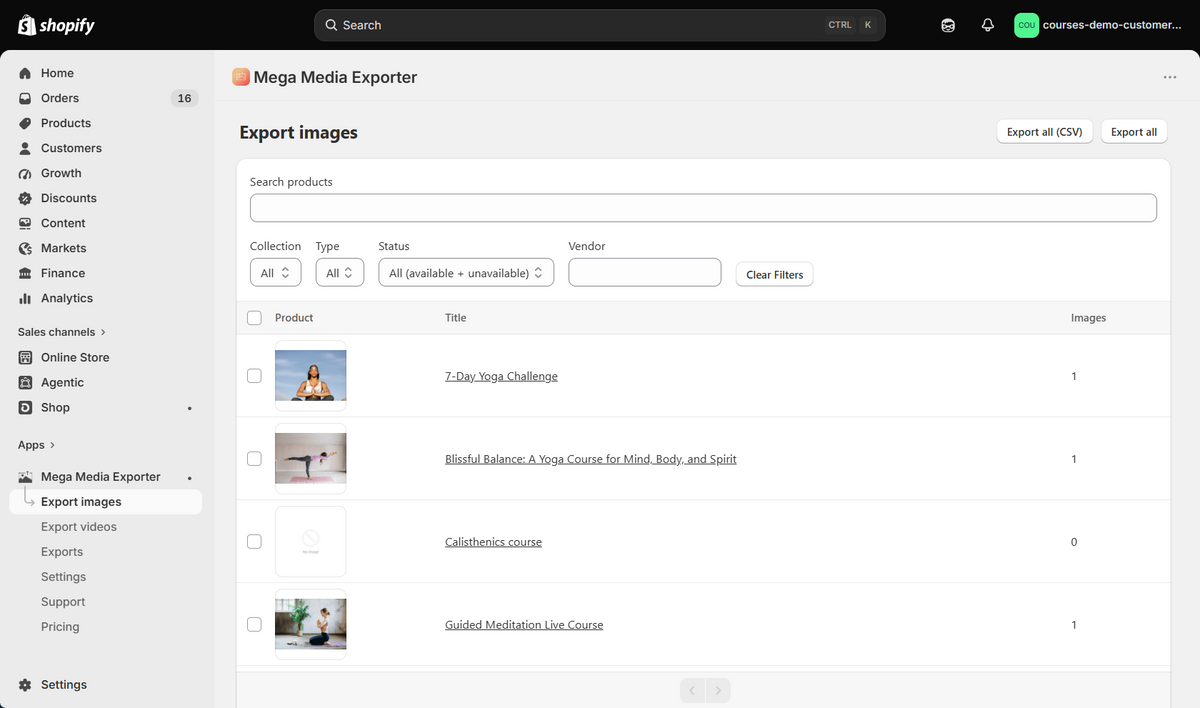This screenshot has width=1200, height=708.
Task: Check the Calisthenics course row checkbox
Action: click(254, 542)
